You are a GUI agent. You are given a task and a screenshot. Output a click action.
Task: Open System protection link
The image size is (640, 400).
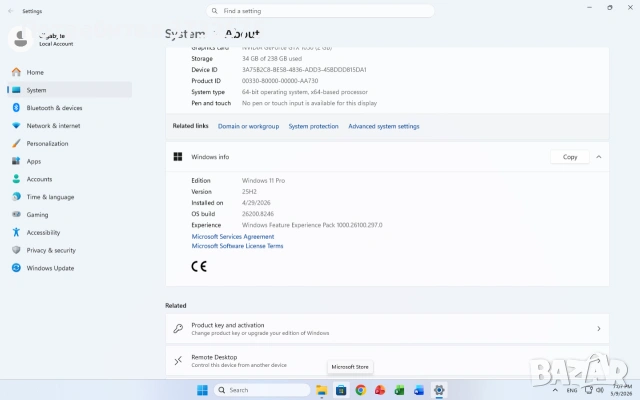click(x=313, y=126)
